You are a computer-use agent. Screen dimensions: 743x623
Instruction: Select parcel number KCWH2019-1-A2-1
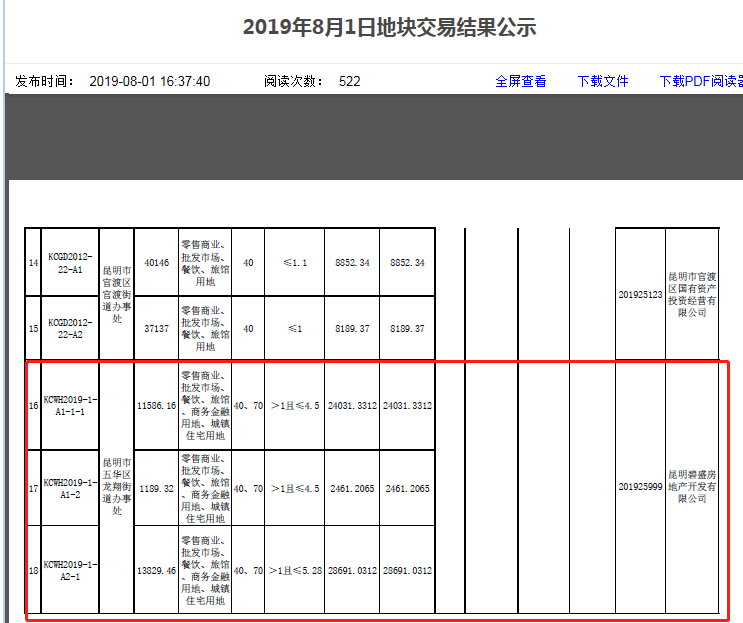(x=70, y=570)
